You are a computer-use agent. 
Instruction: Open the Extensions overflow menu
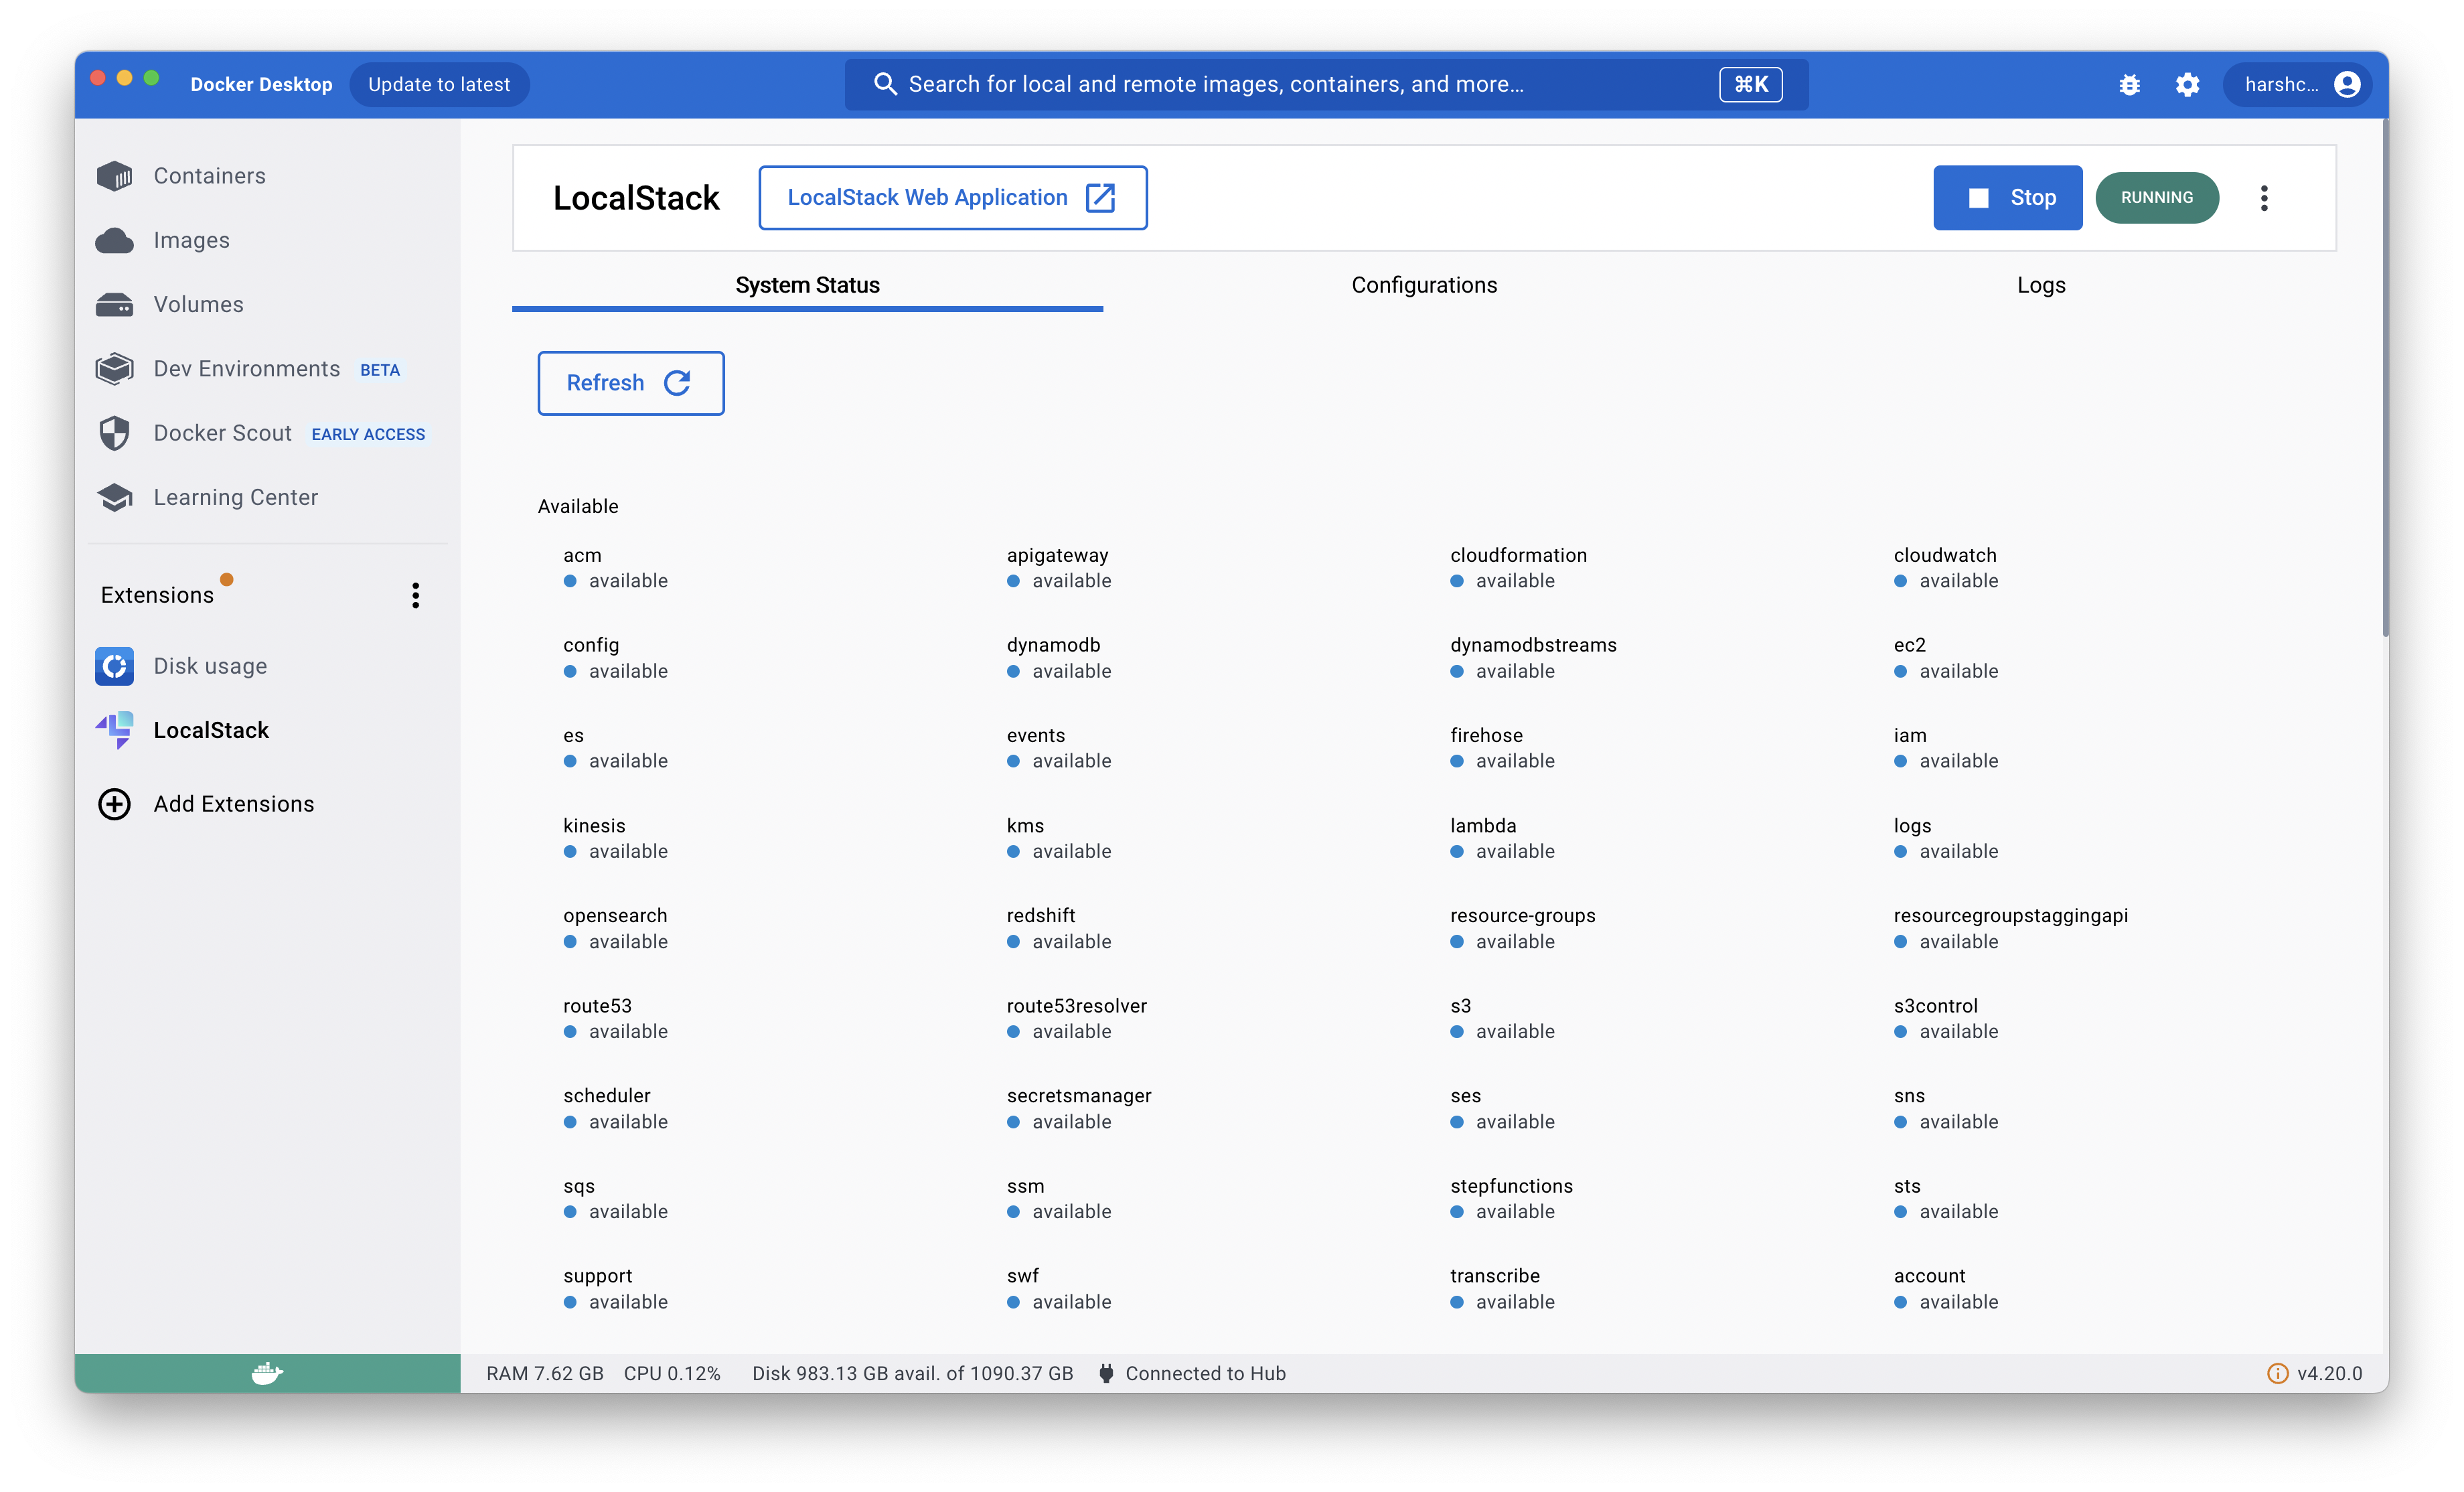[416, 595]
